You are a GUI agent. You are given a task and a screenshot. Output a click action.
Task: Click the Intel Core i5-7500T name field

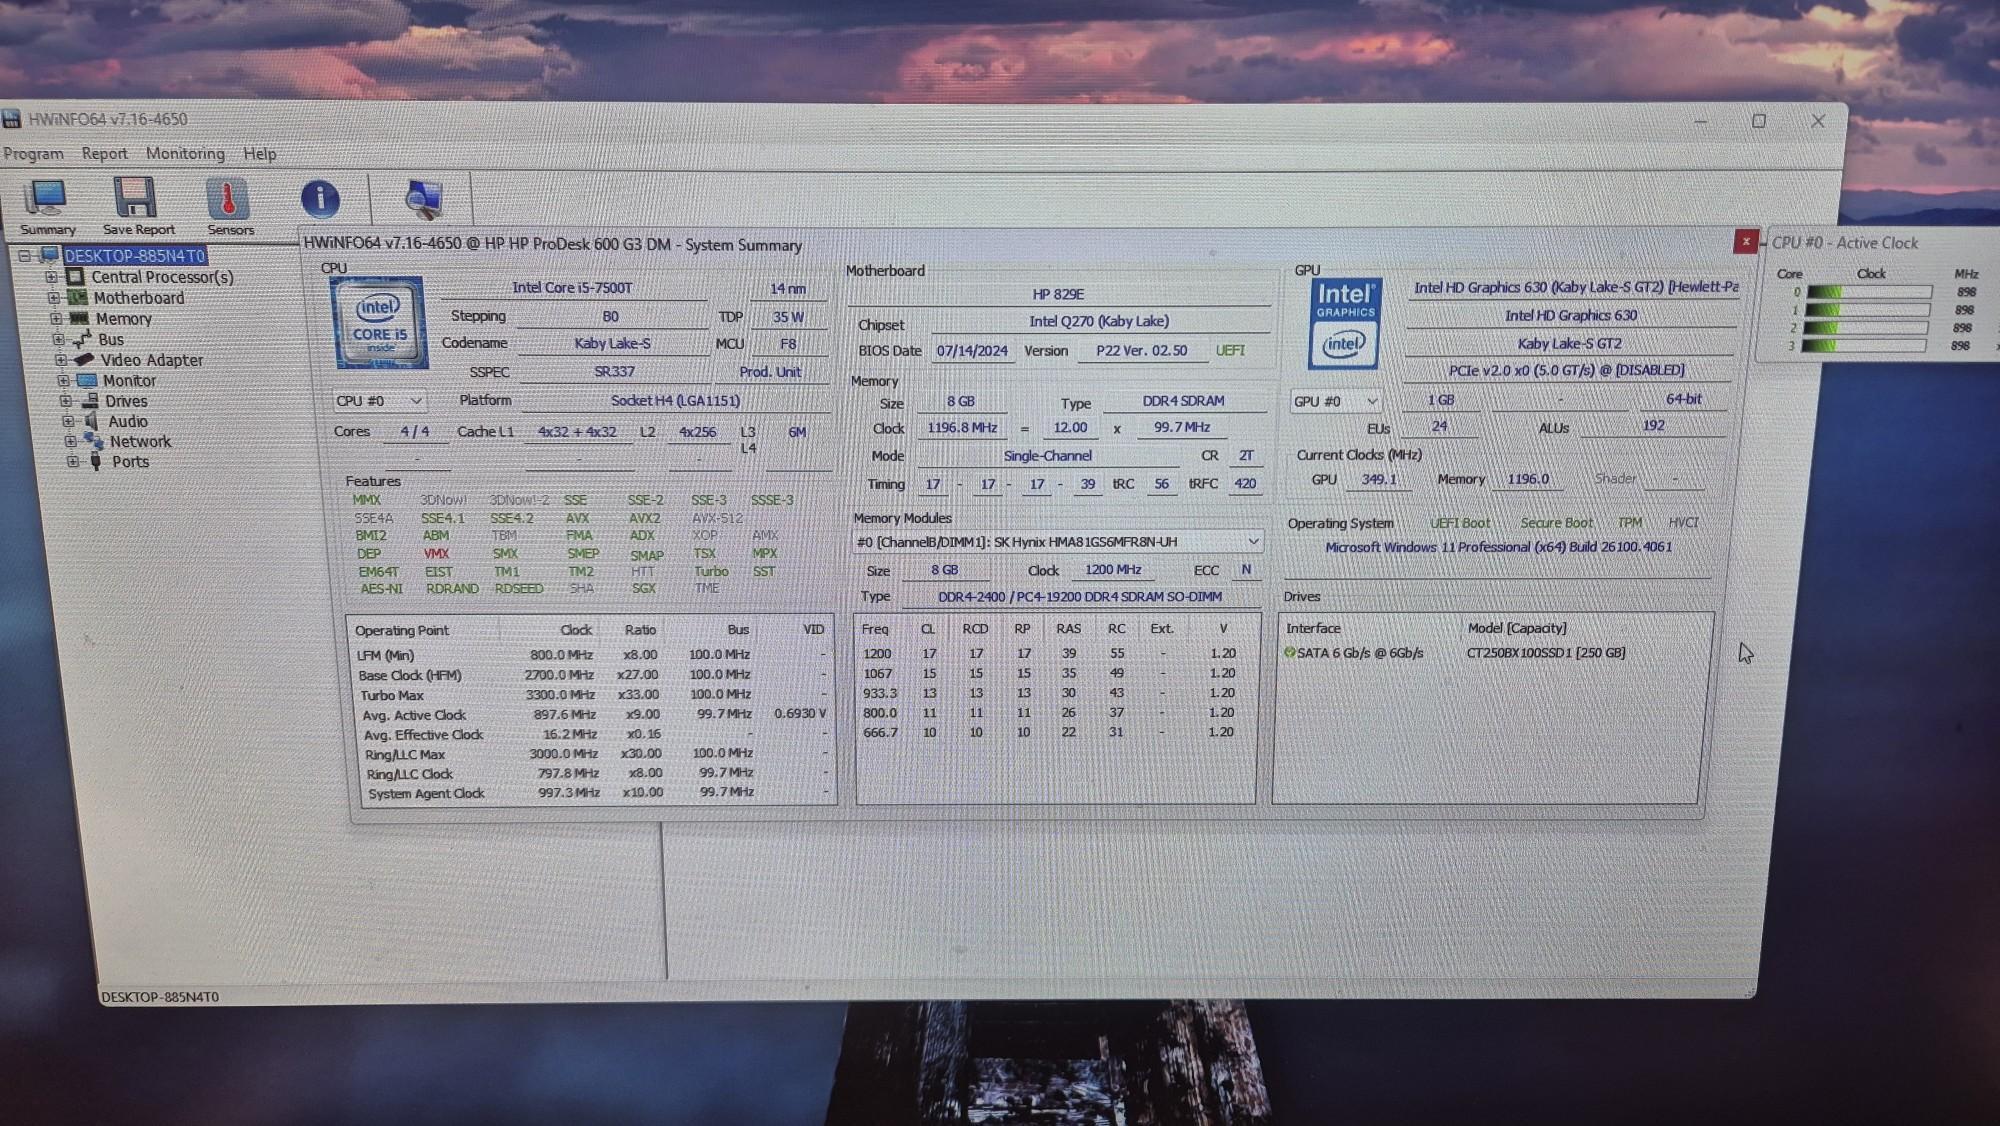click(572, 287)
